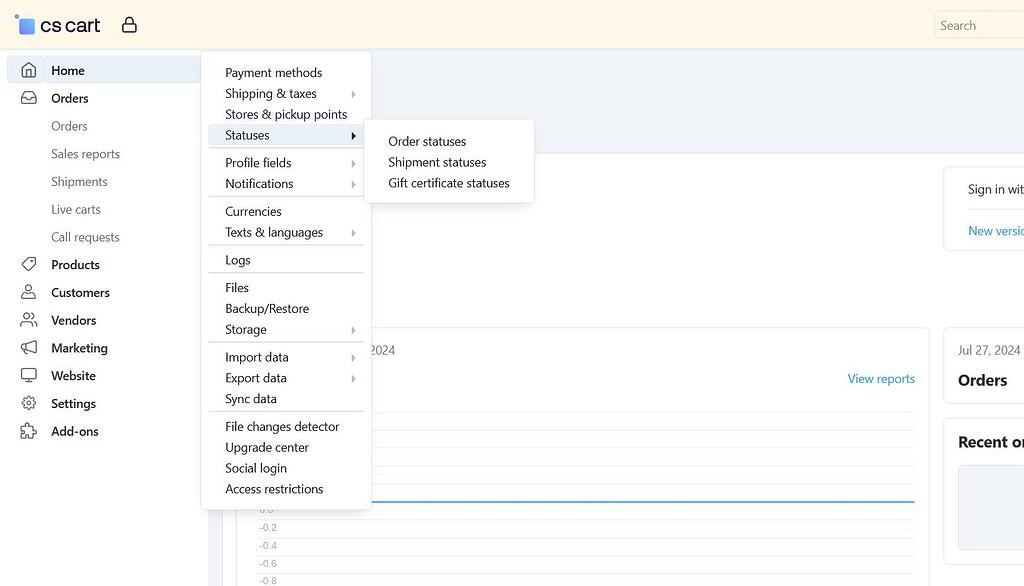Click the View reports link
This screenshot has width=1024, height=586.
(x=881, y=378)
